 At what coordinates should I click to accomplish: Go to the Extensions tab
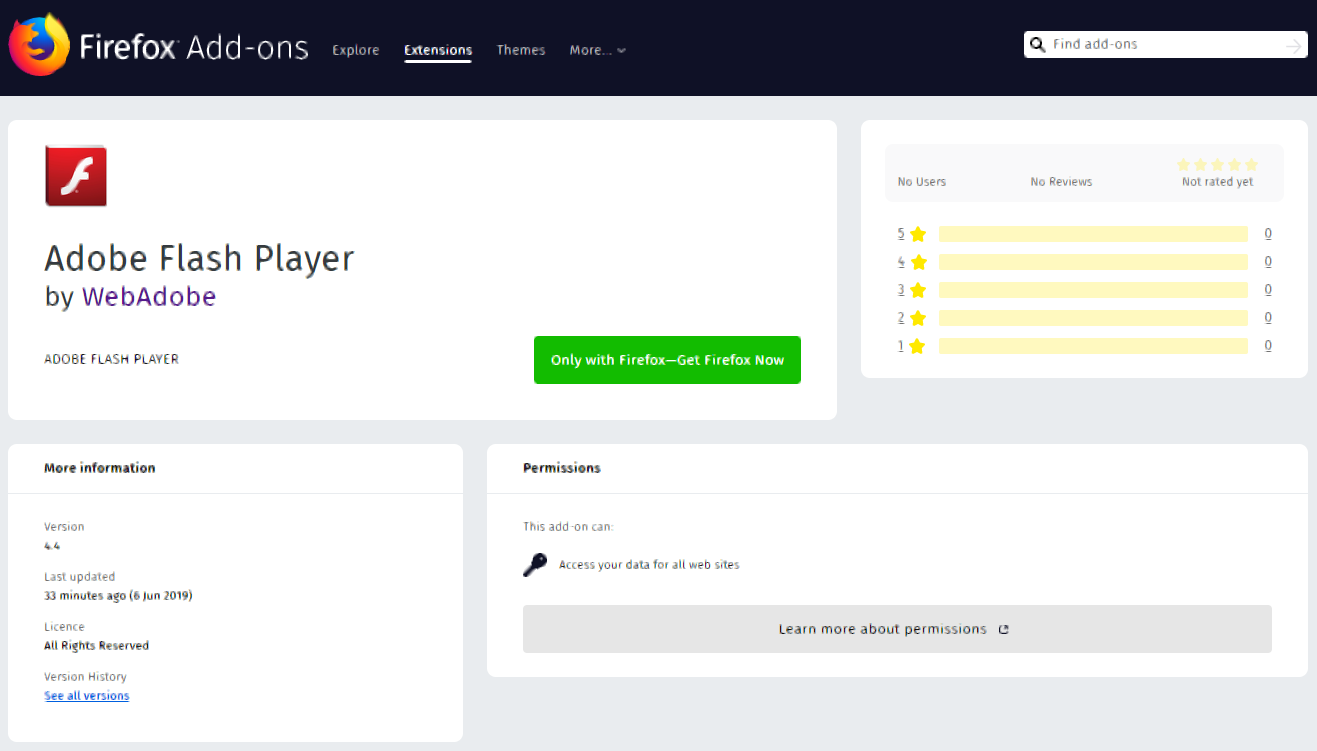(438, 50)
